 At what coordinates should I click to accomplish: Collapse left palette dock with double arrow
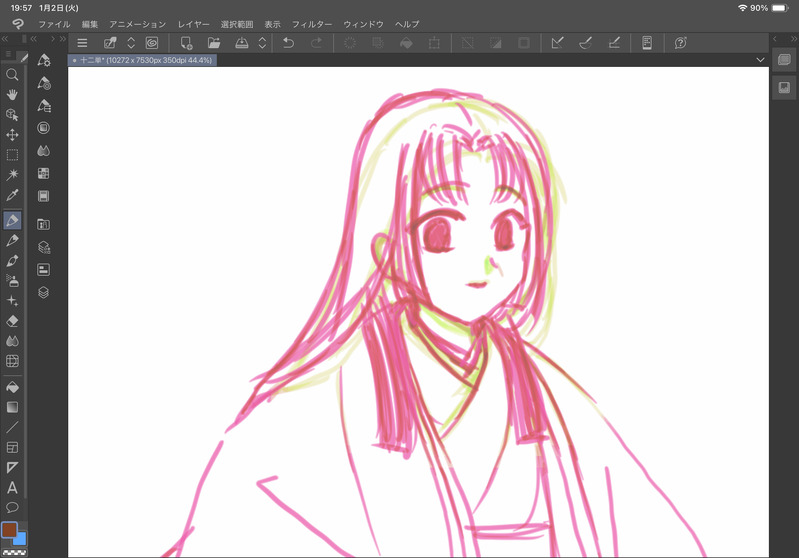5,39
